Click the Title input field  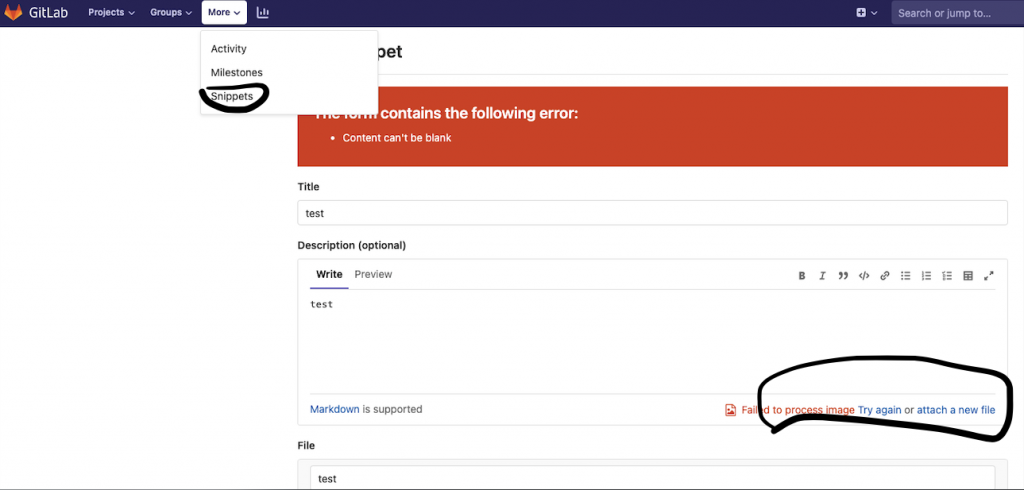(652, 213)
